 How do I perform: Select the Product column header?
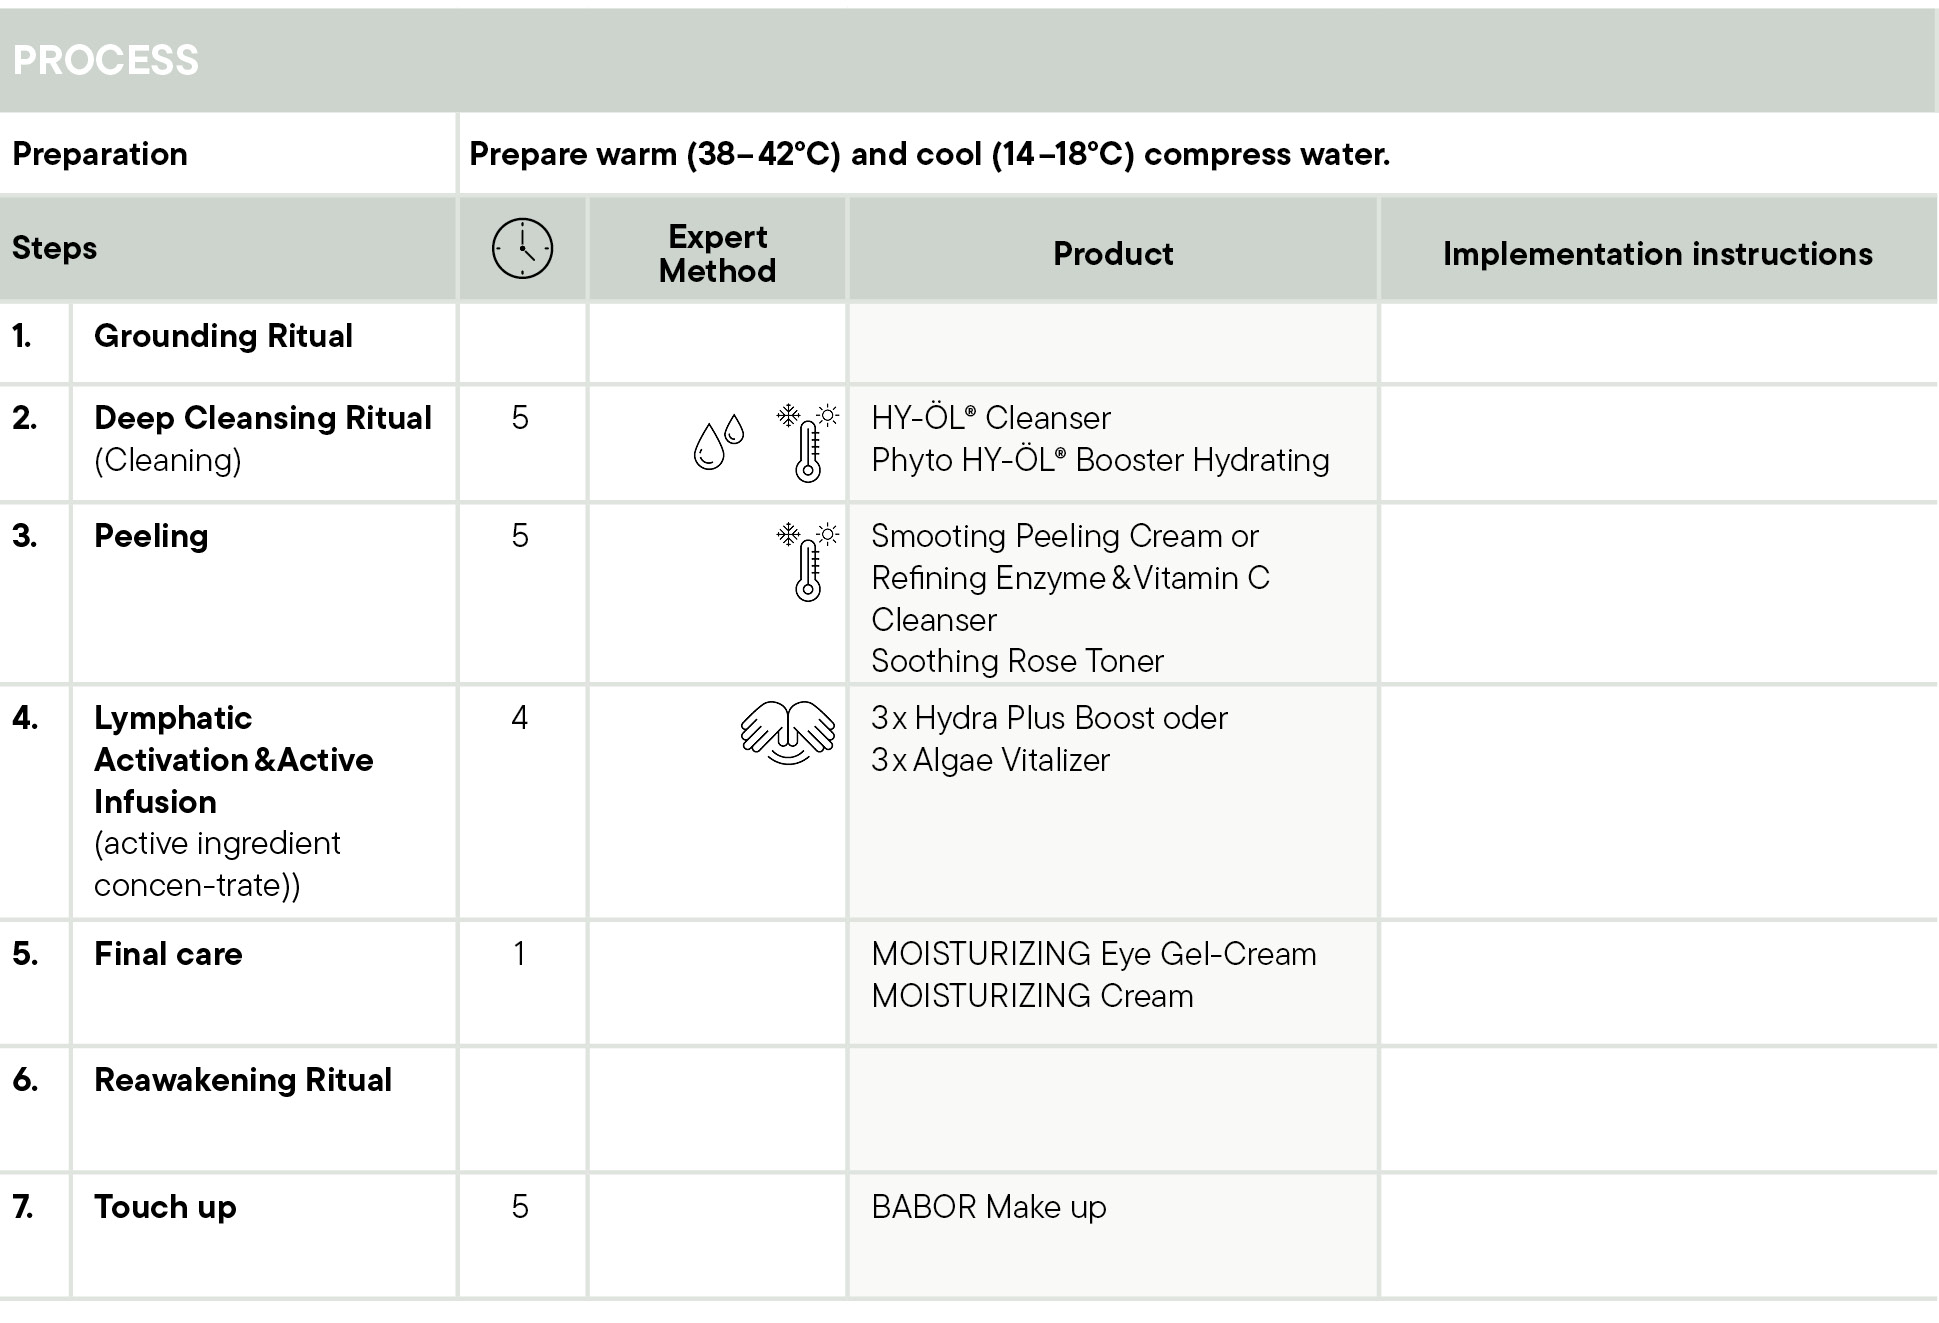(x=1112, y=254)
